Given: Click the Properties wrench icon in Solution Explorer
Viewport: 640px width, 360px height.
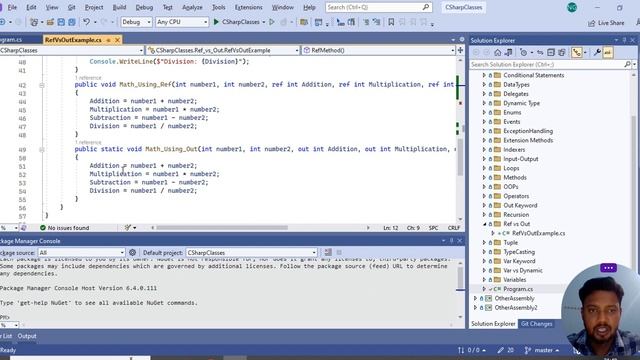Looking at the screenshot, I should (597, 53).
